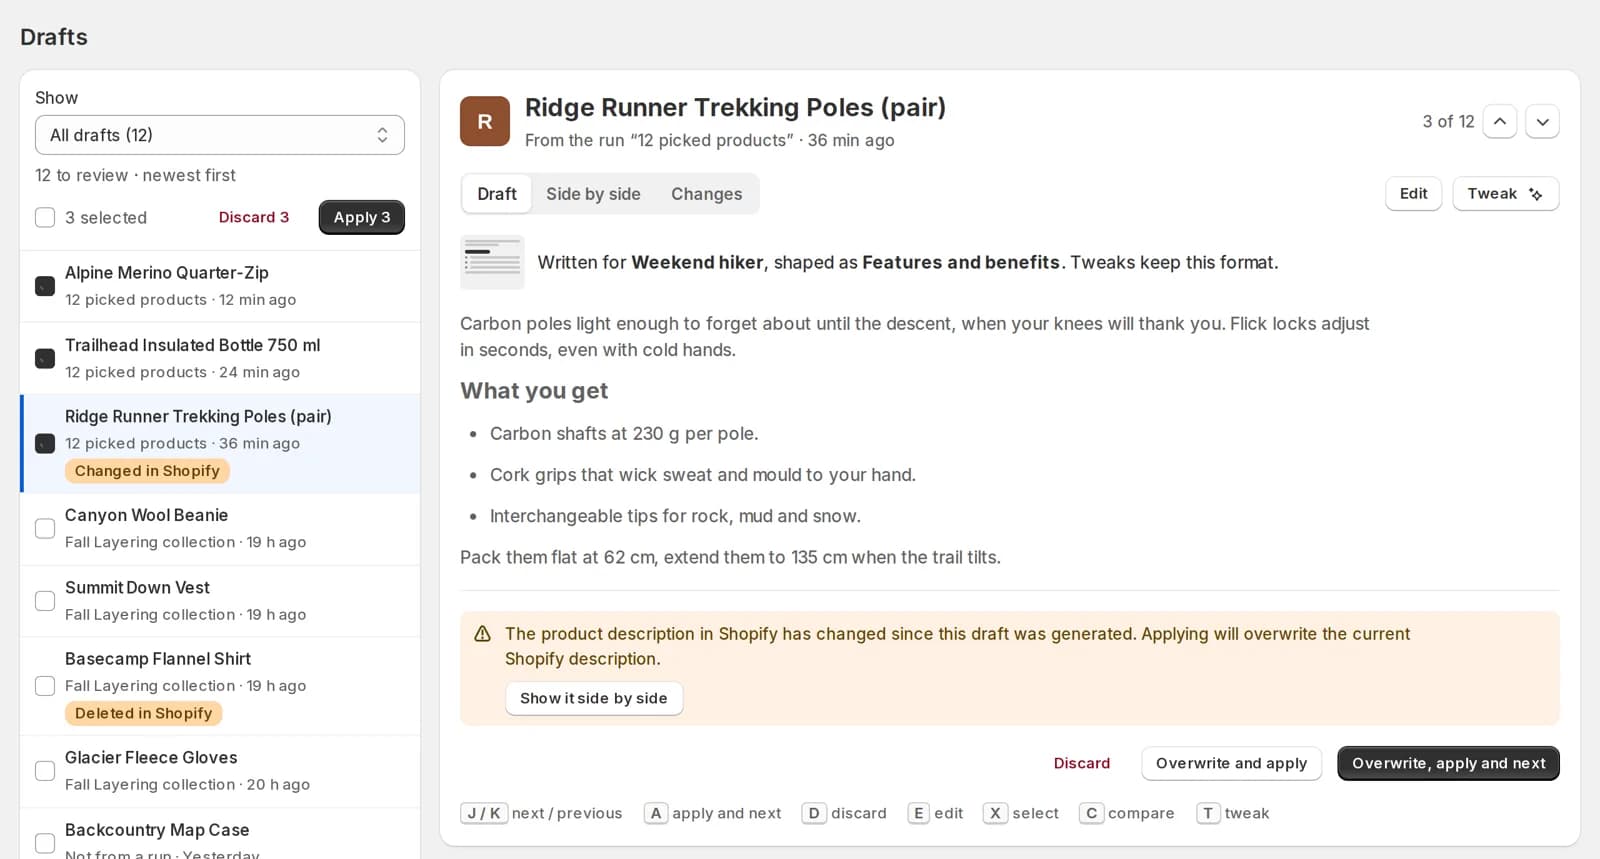Screen dimensions: 1600x859
Task: Open the Summit Down Vest draft
Action: 220,600
